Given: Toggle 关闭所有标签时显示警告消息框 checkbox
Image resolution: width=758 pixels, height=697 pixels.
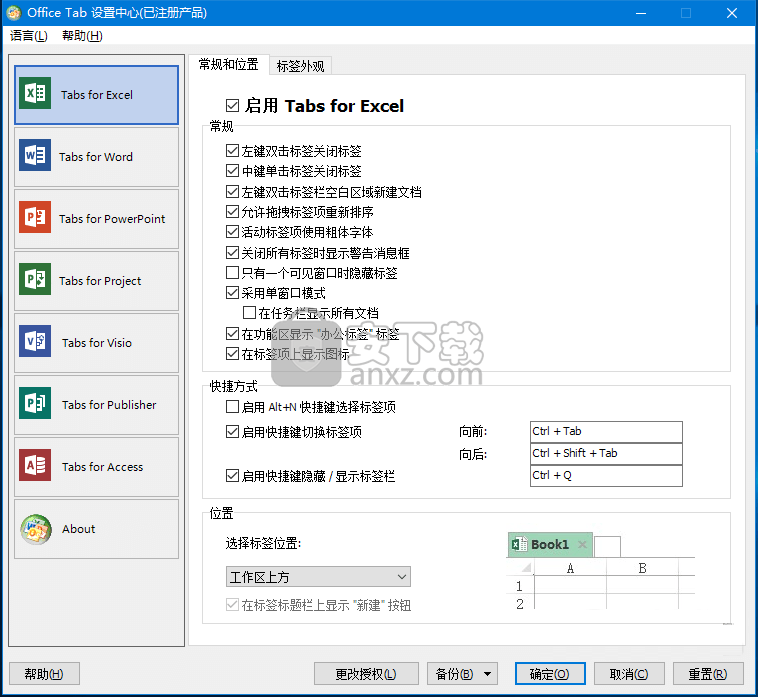Looking at the screenshot, I should tap(233, 253).
